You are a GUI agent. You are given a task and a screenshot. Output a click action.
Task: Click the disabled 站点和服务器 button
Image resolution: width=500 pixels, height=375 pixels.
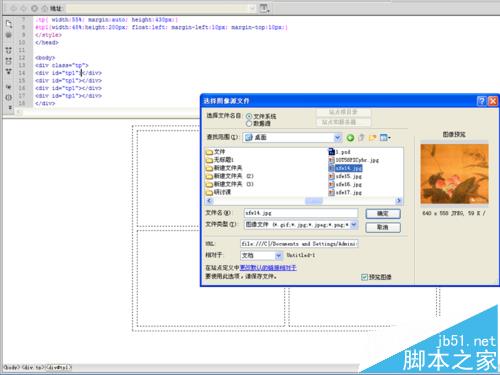coord(343,122)
